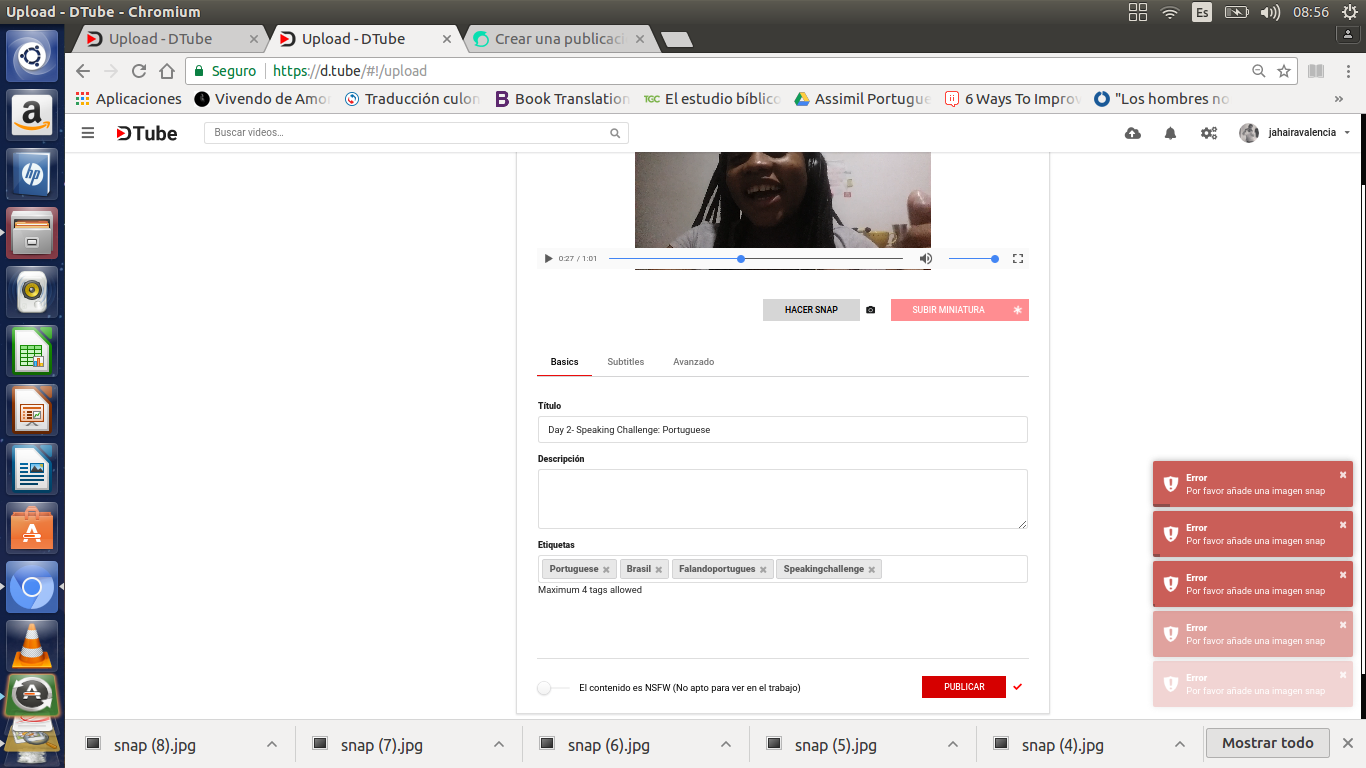1366x768 pixels.
Task: Click the HACER SNAP button
Action: [x=811, y=310]
